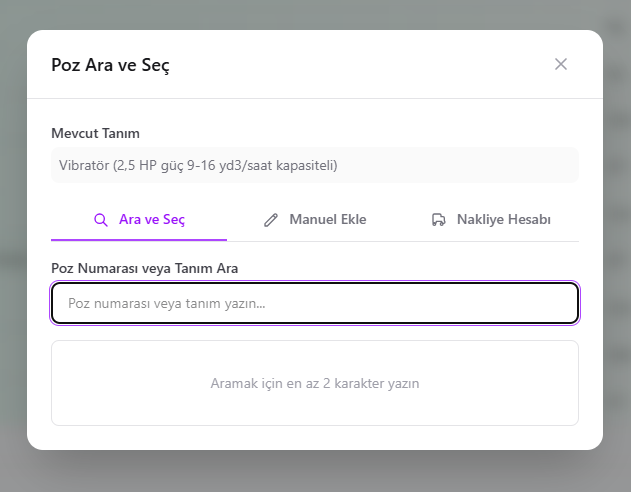Image resolution: width=631 pixels, height=492 pixels.
Task: Focus the Poz numarası search input
Action: click(x=315, y=303)
